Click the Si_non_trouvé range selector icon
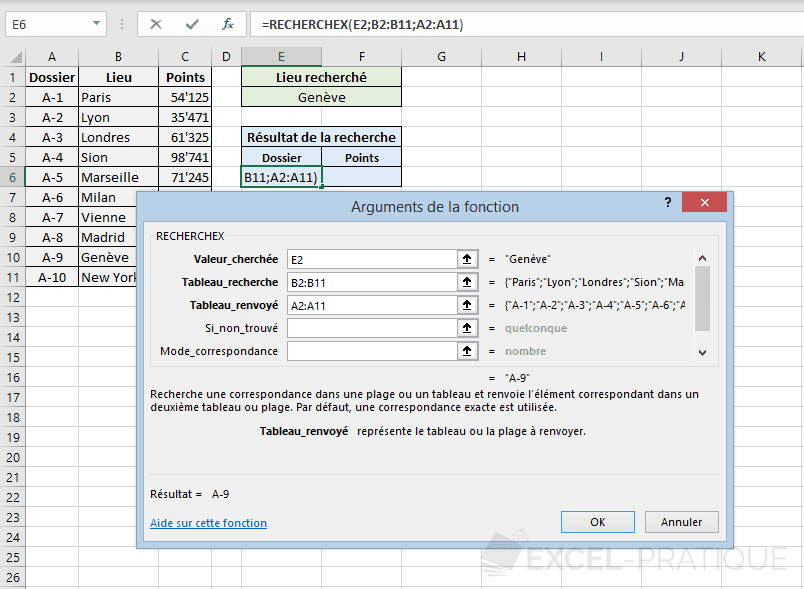The image size is (804, 589). [466, 328]
